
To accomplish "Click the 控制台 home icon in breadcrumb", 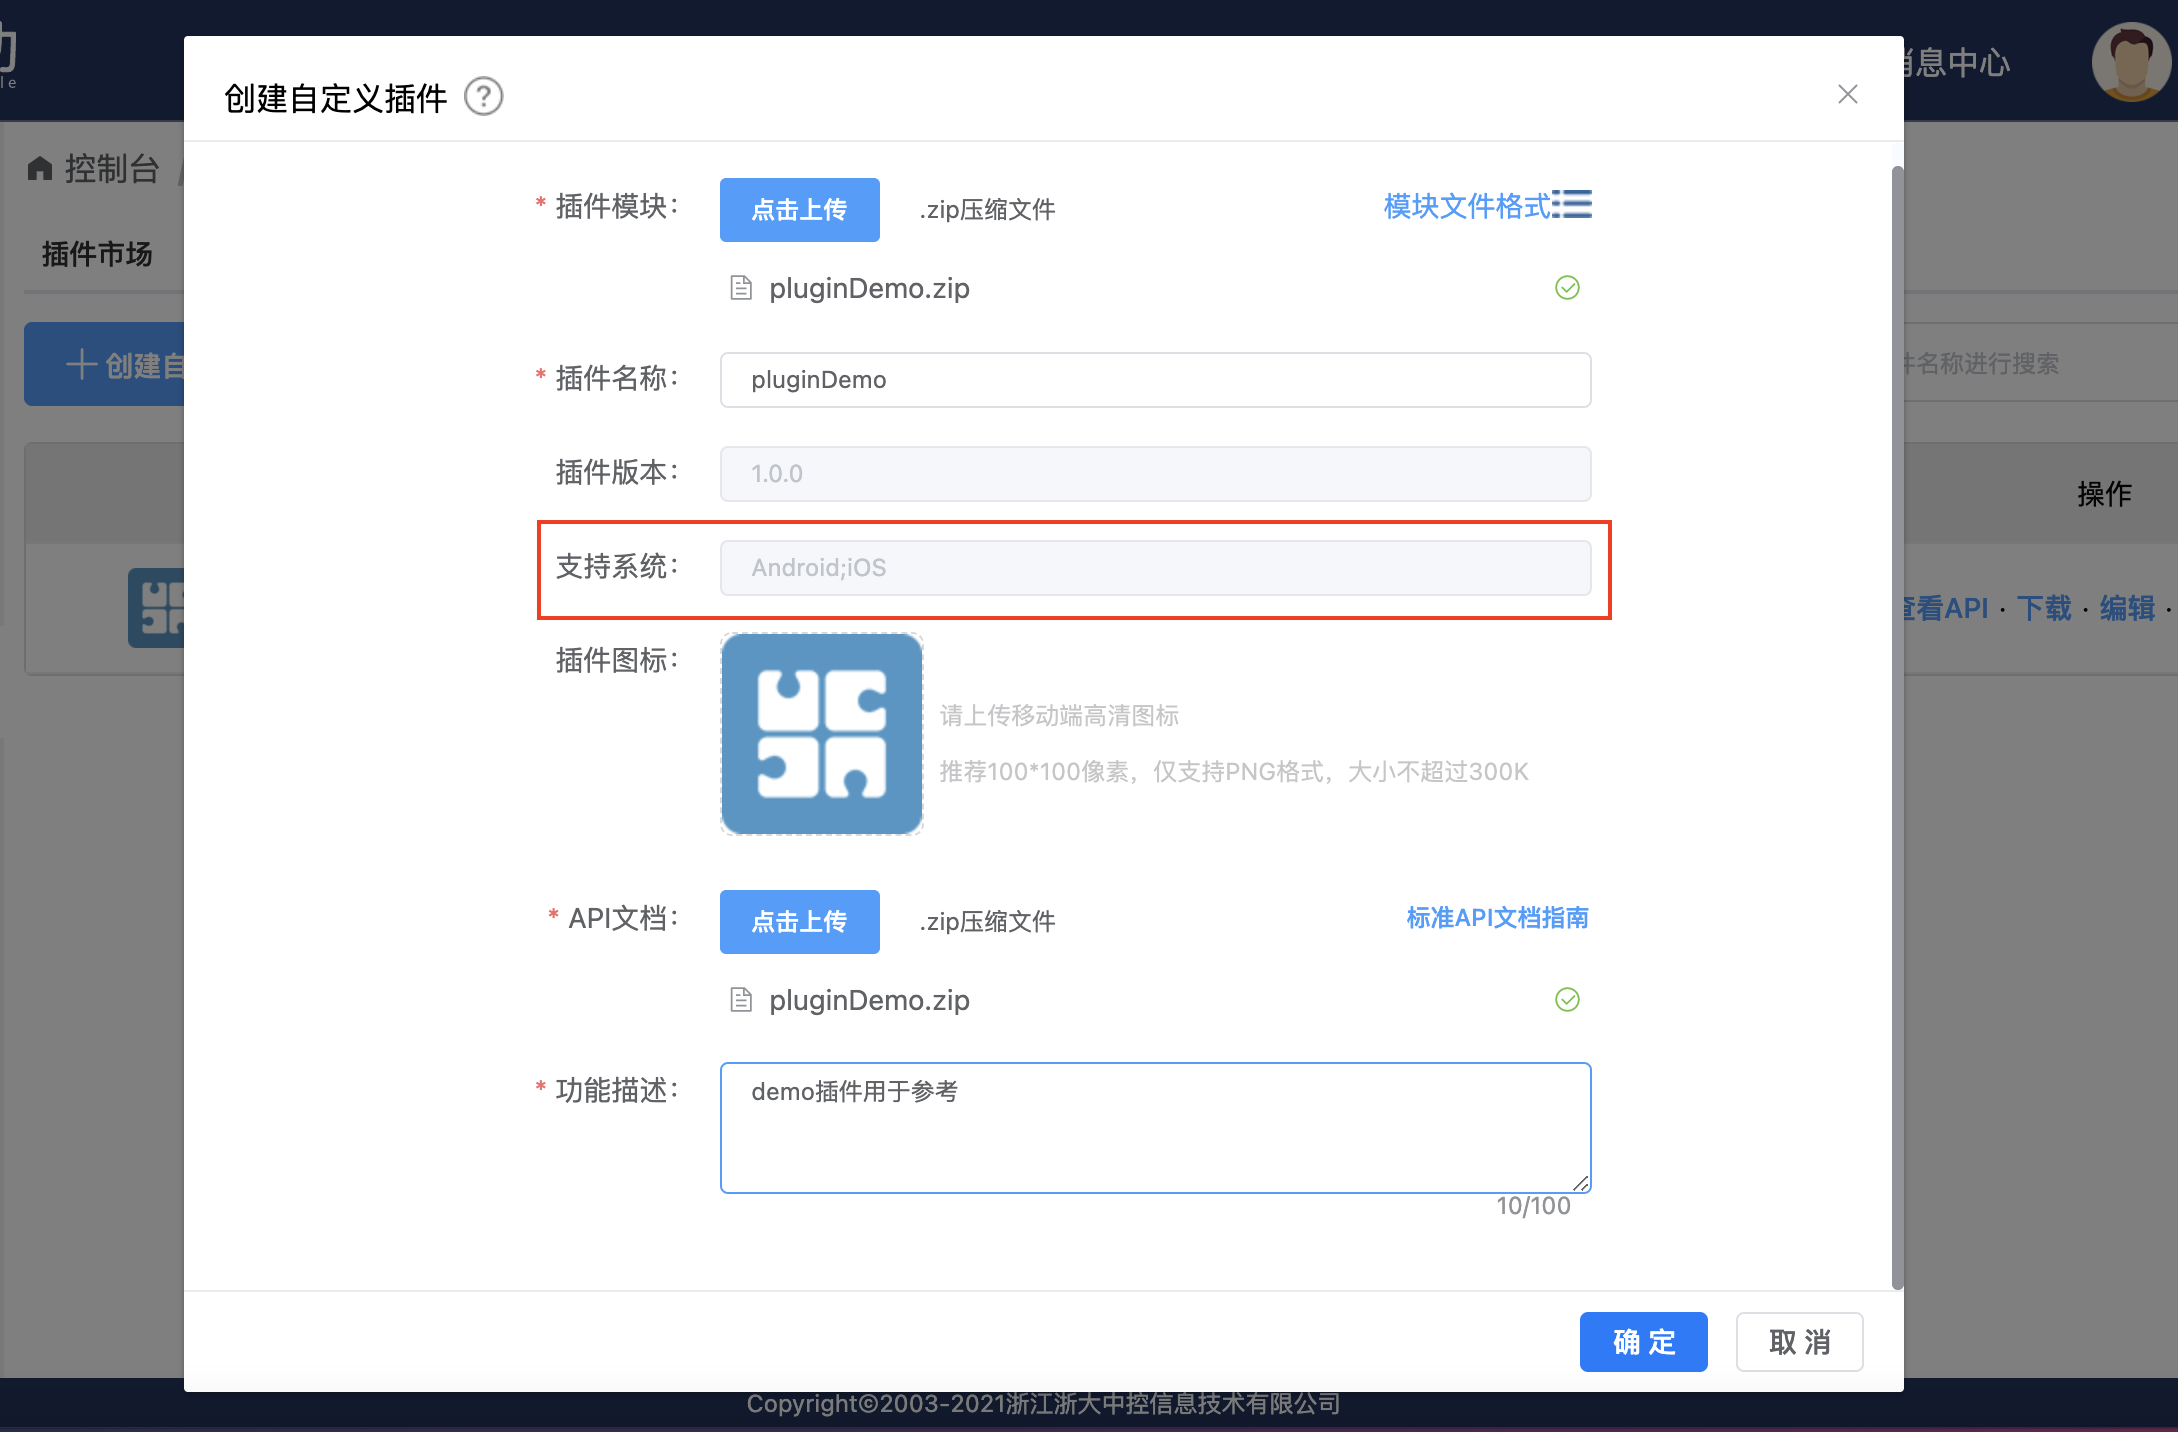I will point(39,168).
